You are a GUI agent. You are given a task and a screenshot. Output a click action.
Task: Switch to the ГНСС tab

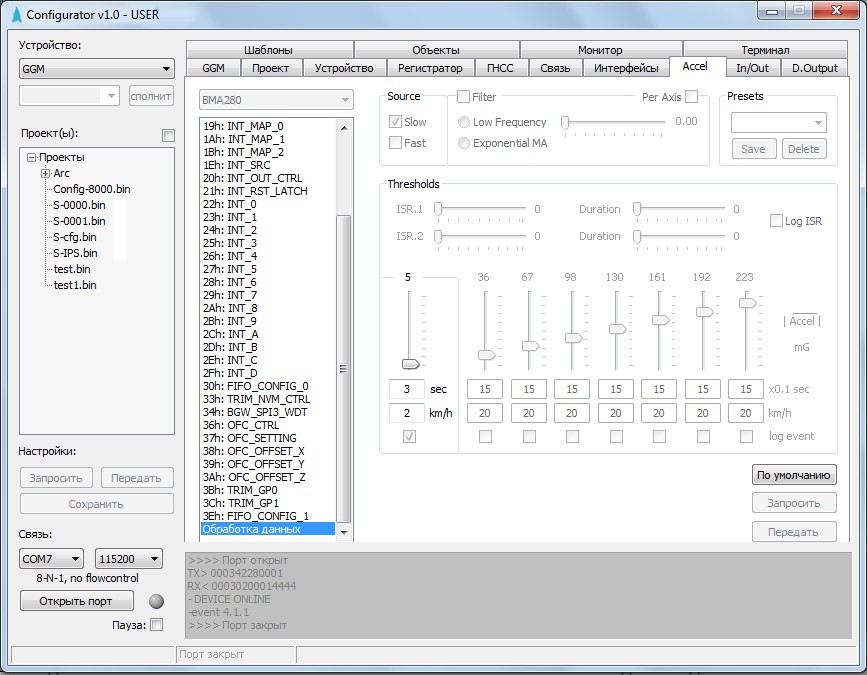[499, 68]
